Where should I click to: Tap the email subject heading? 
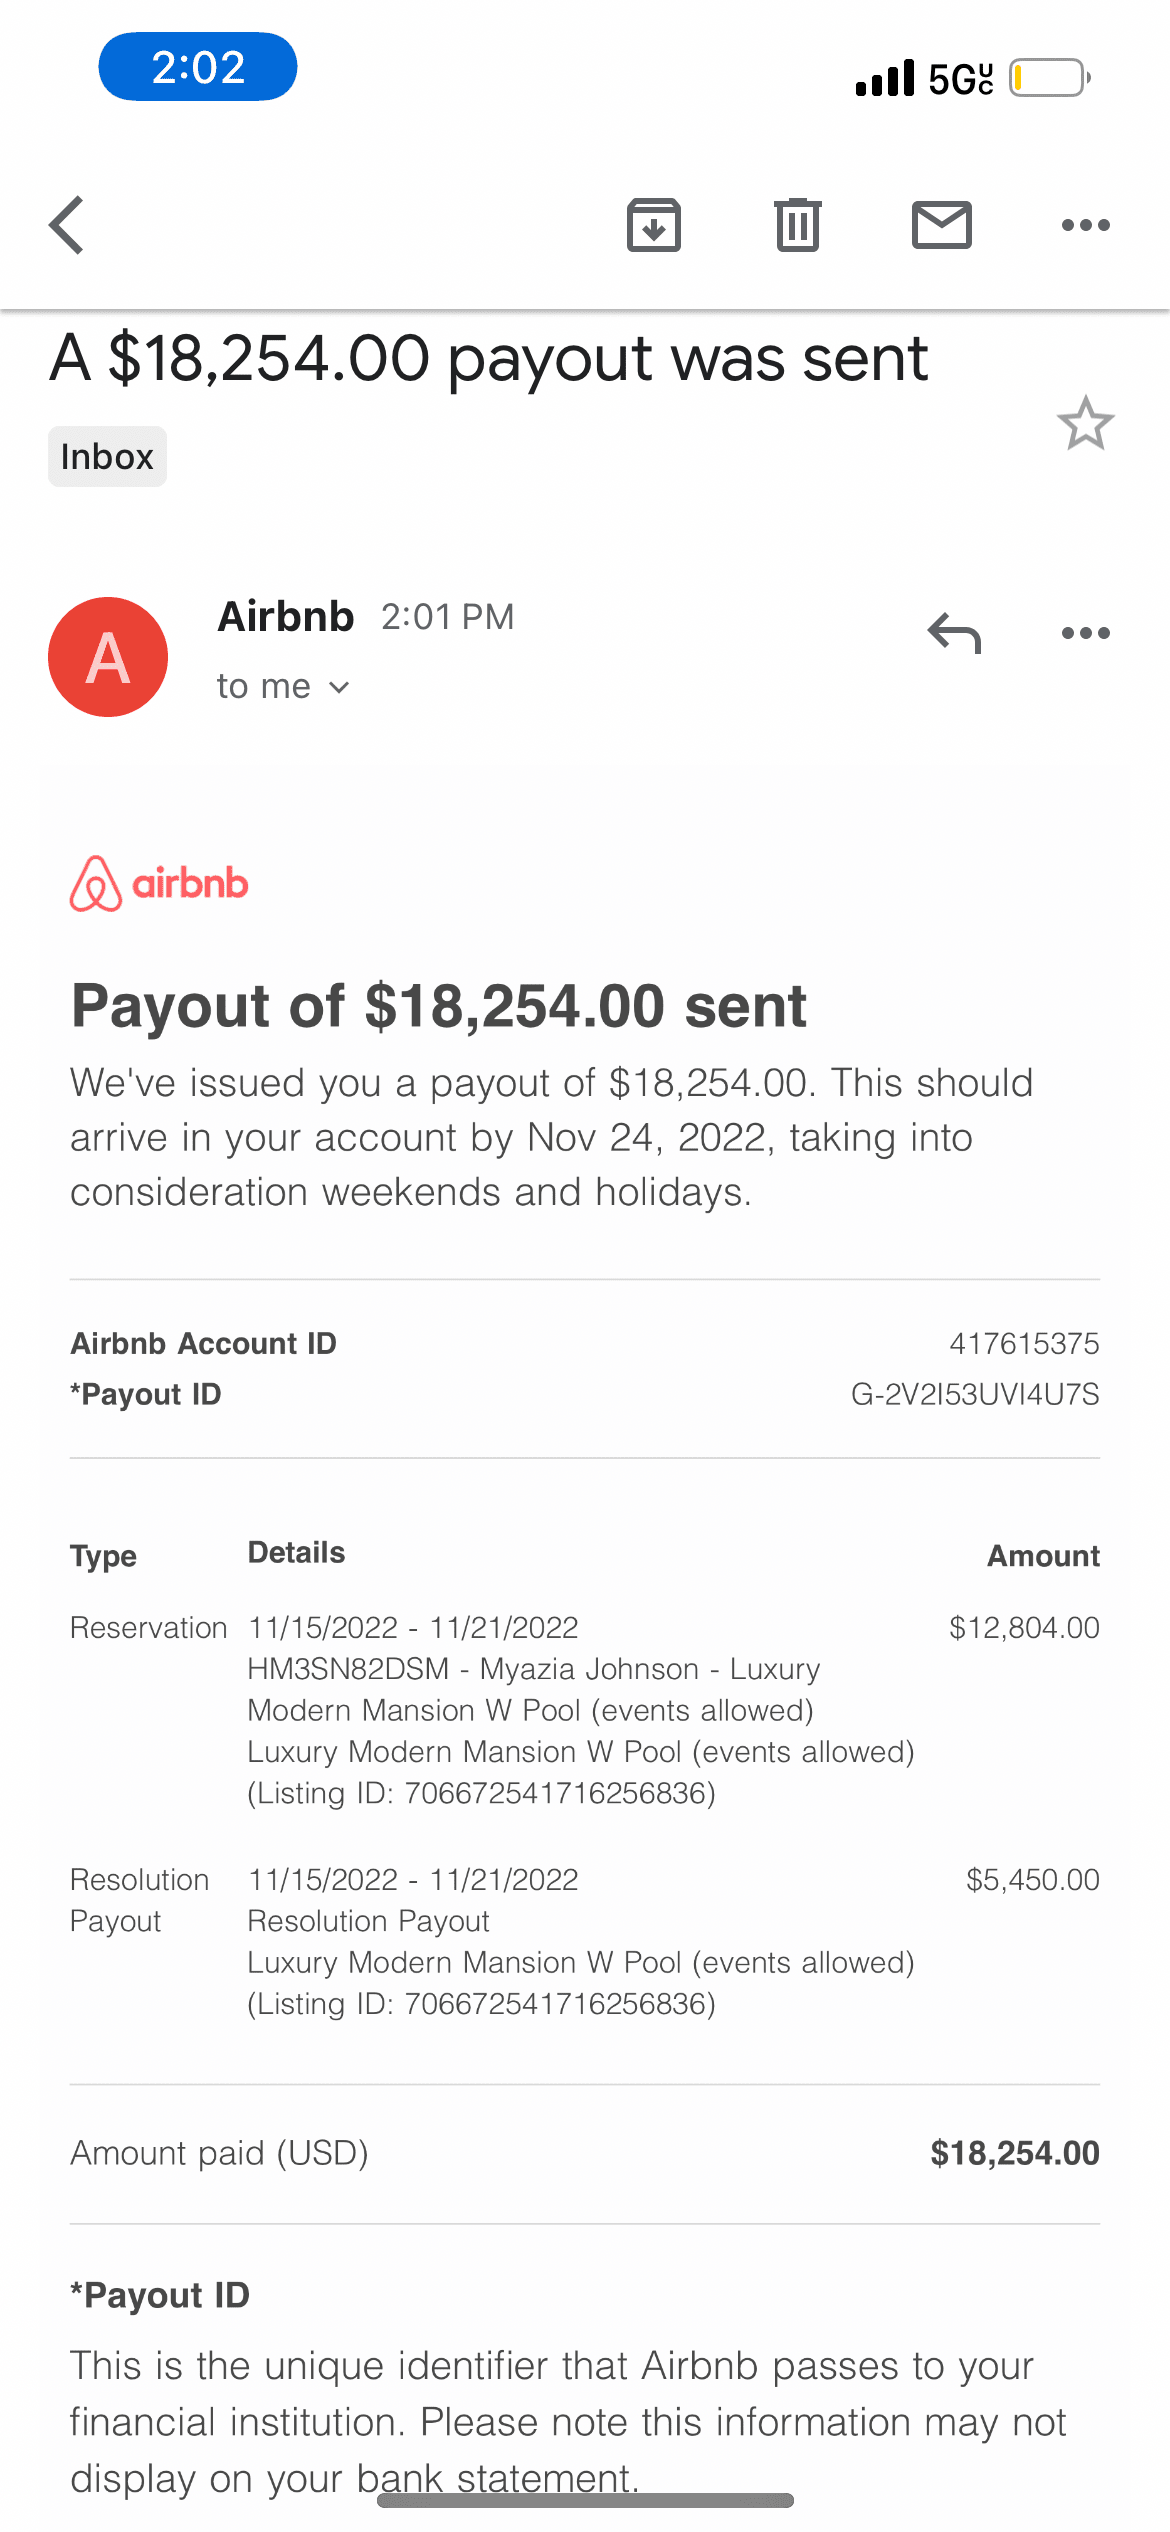click(x=489, y=359)
